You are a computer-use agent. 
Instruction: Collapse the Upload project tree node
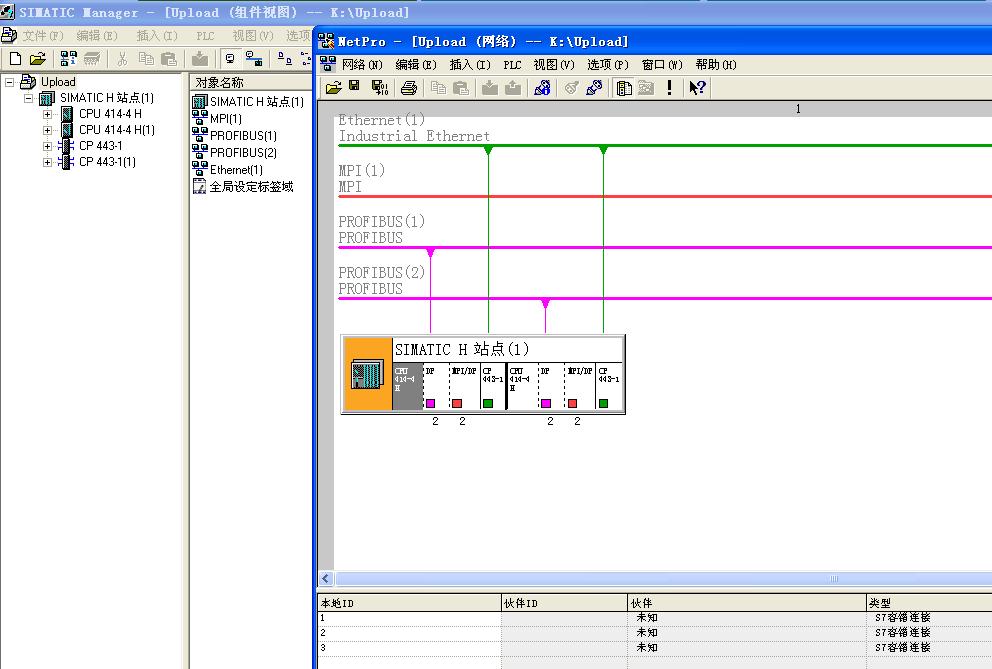coord(9,82)
